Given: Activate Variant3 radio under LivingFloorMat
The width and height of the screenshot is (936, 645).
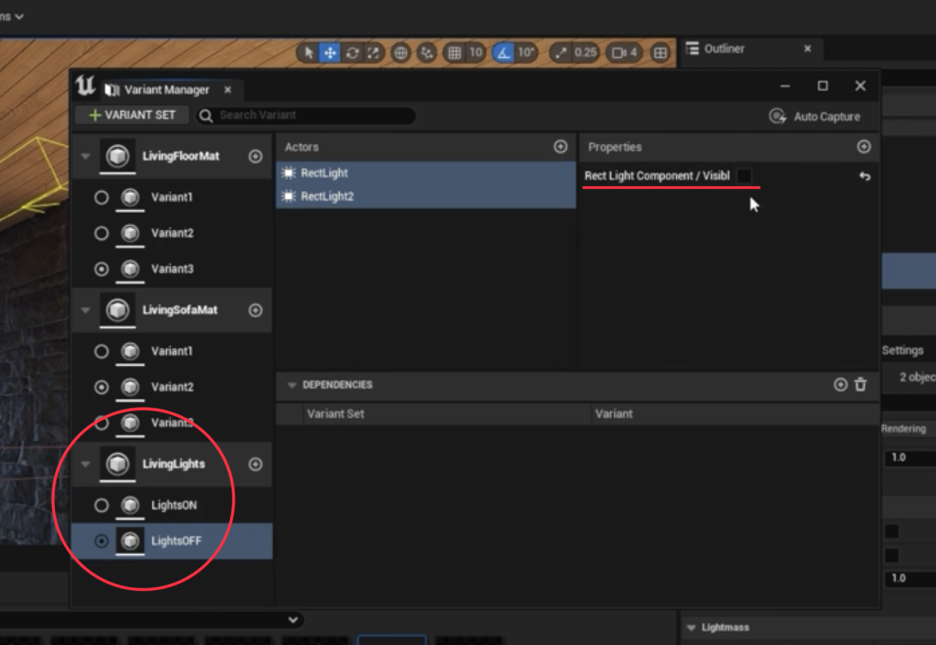Looking at the screenshot, I should (x=101, y=269).
